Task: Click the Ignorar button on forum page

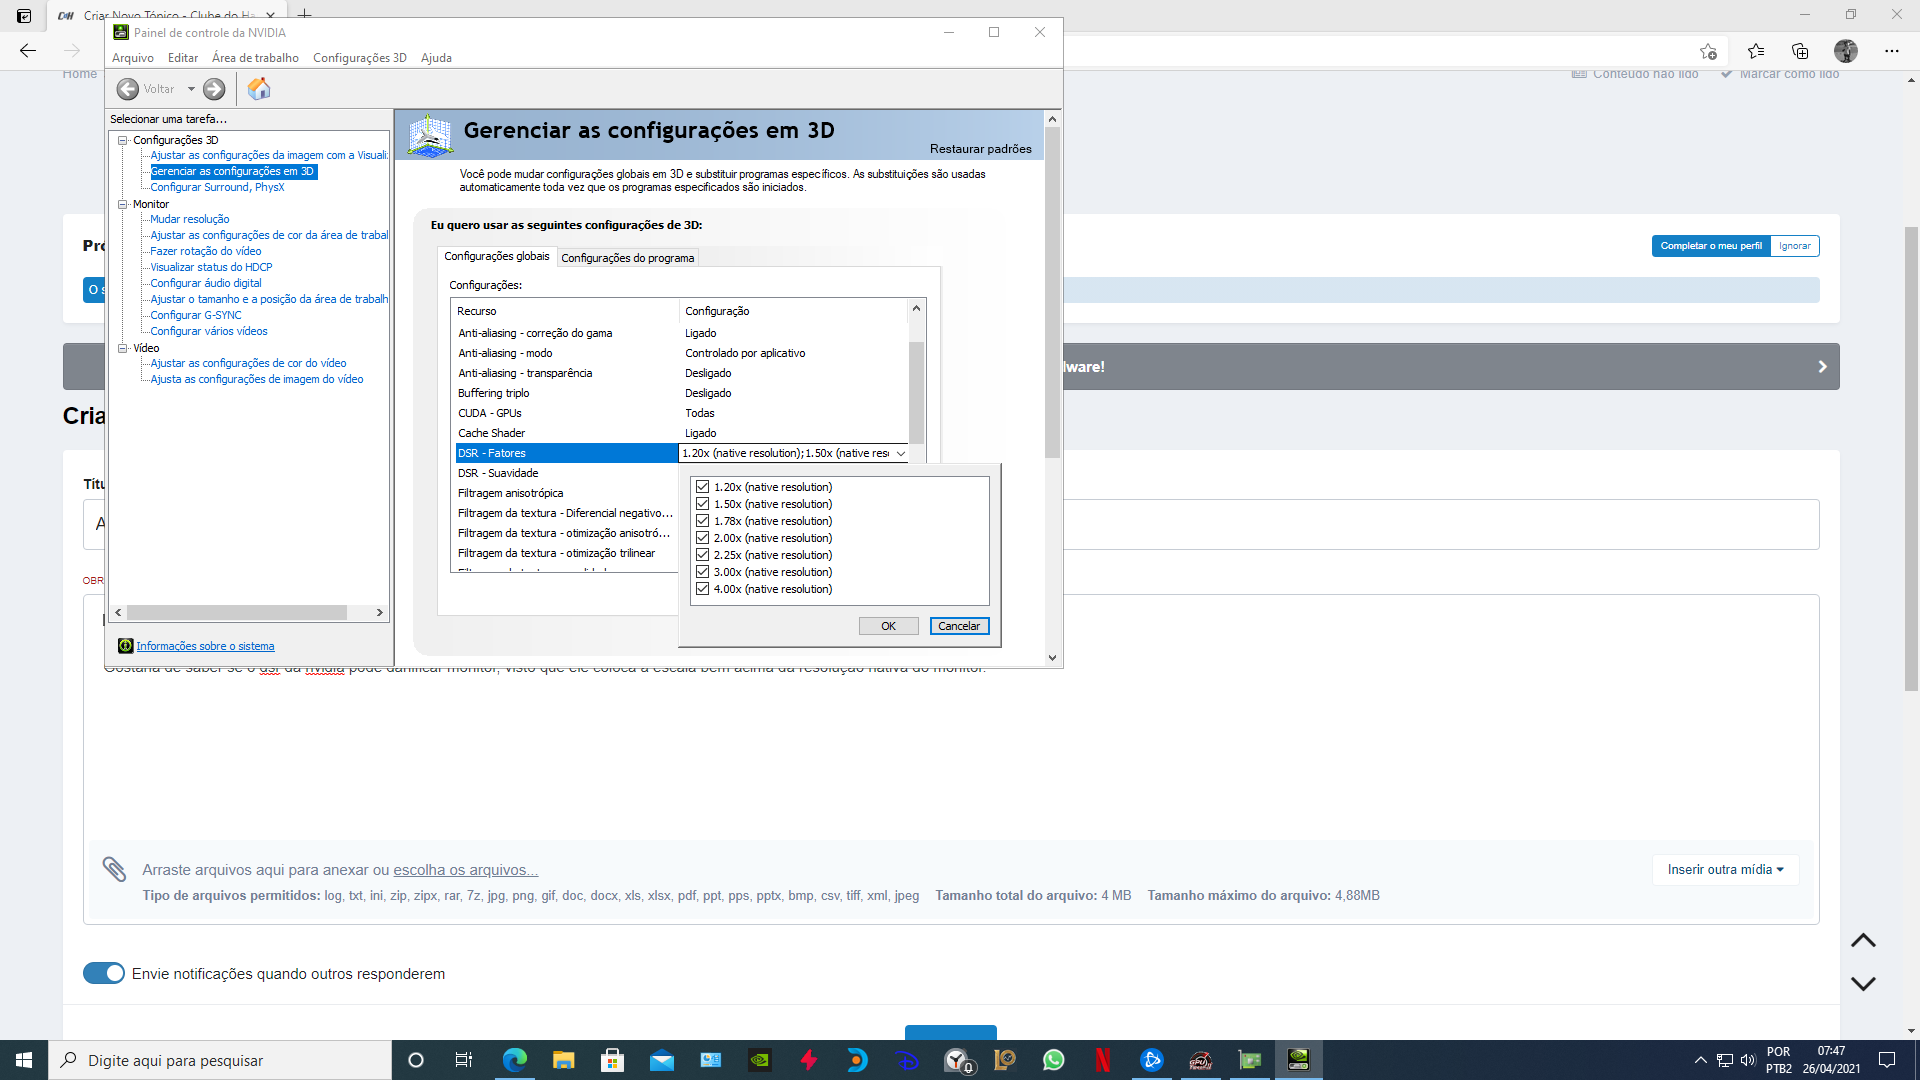Action: click(1794, 246)
